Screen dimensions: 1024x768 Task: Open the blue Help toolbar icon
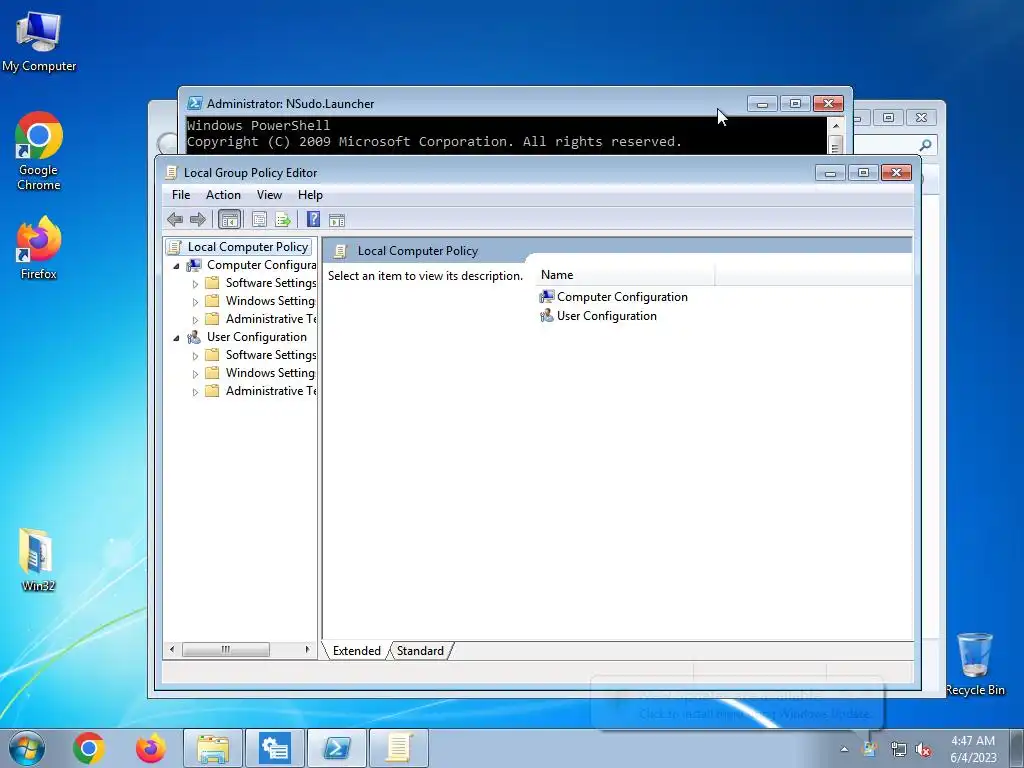(x=313, y=220)
